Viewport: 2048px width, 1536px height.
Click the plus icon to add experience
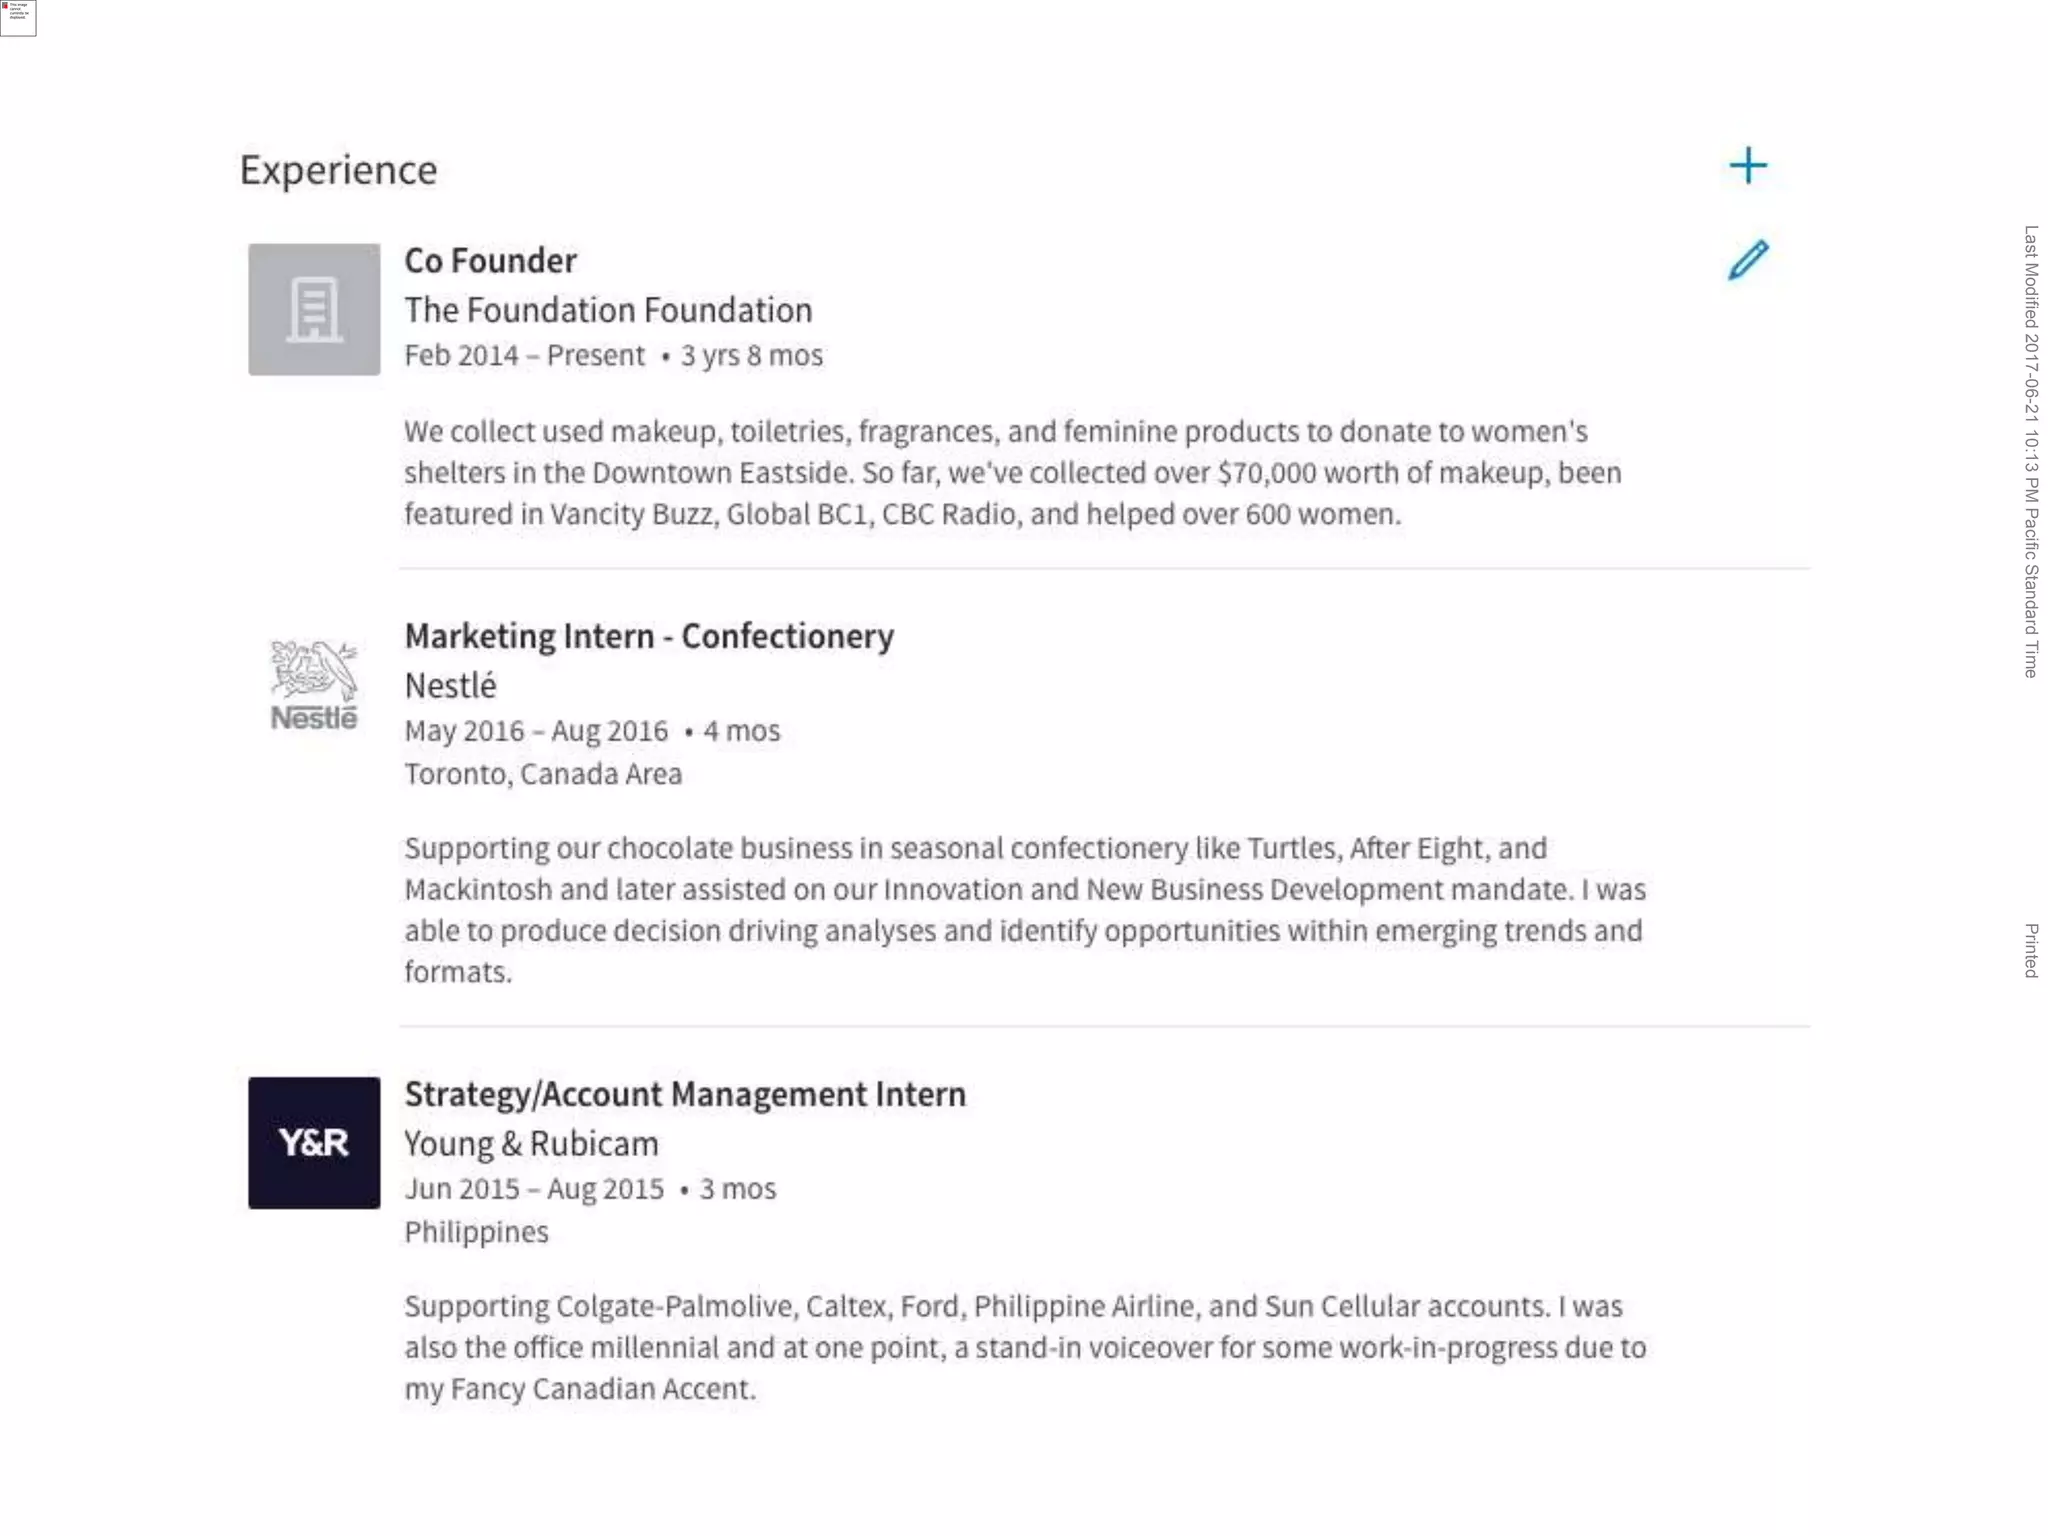click(1748, 166)
